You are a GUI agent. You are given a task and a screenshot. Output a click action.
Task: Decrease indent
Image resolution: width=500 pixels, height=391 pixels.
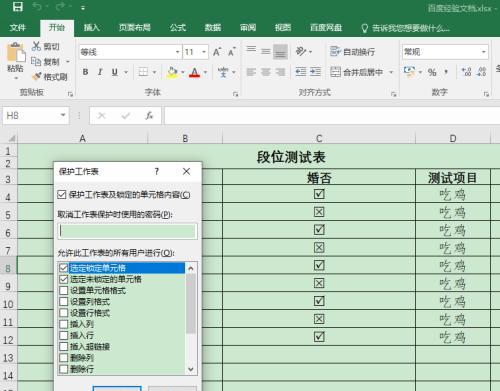coord(301,72)
